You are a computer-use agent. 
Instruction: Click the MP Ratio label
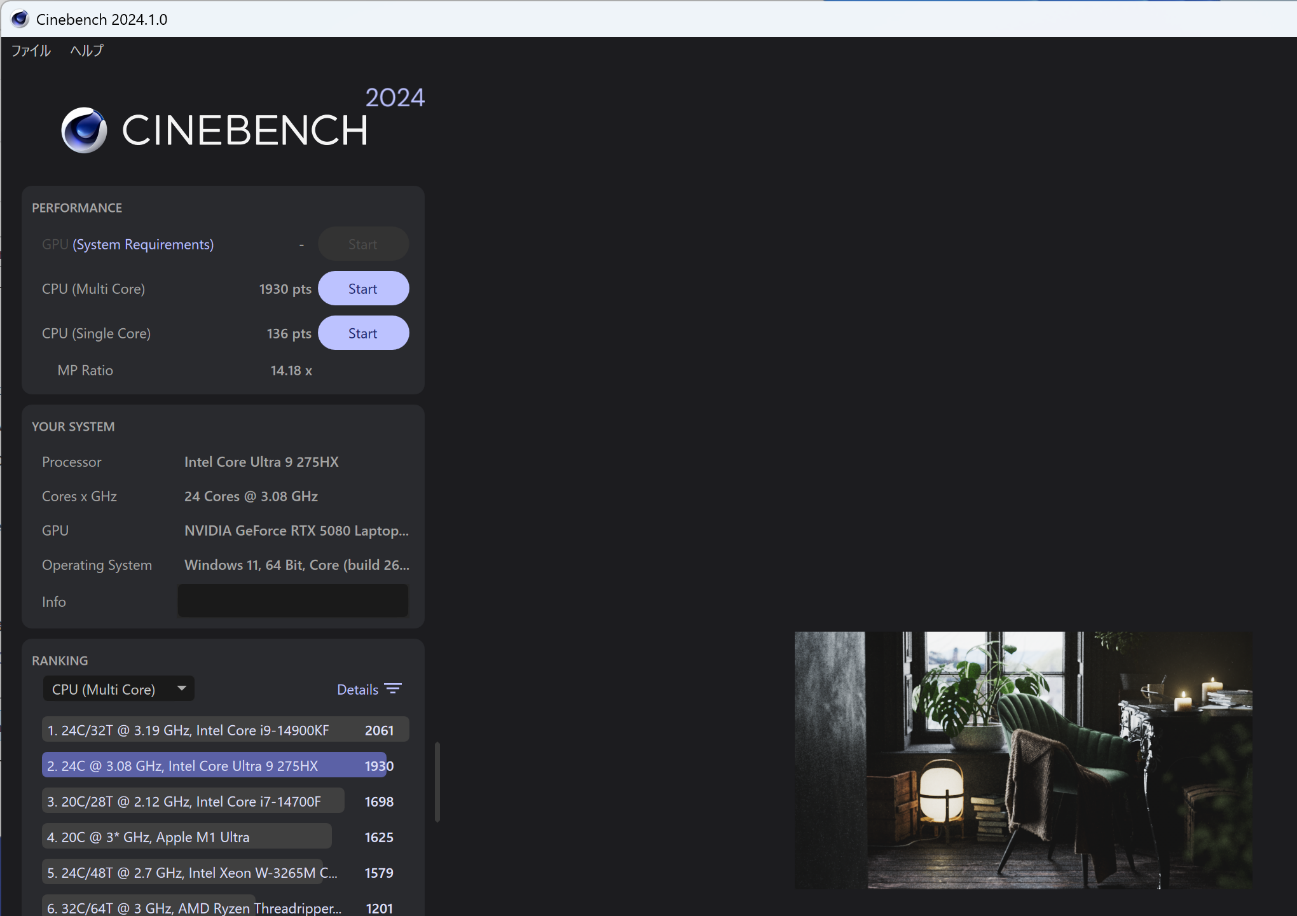pos(85,370)
